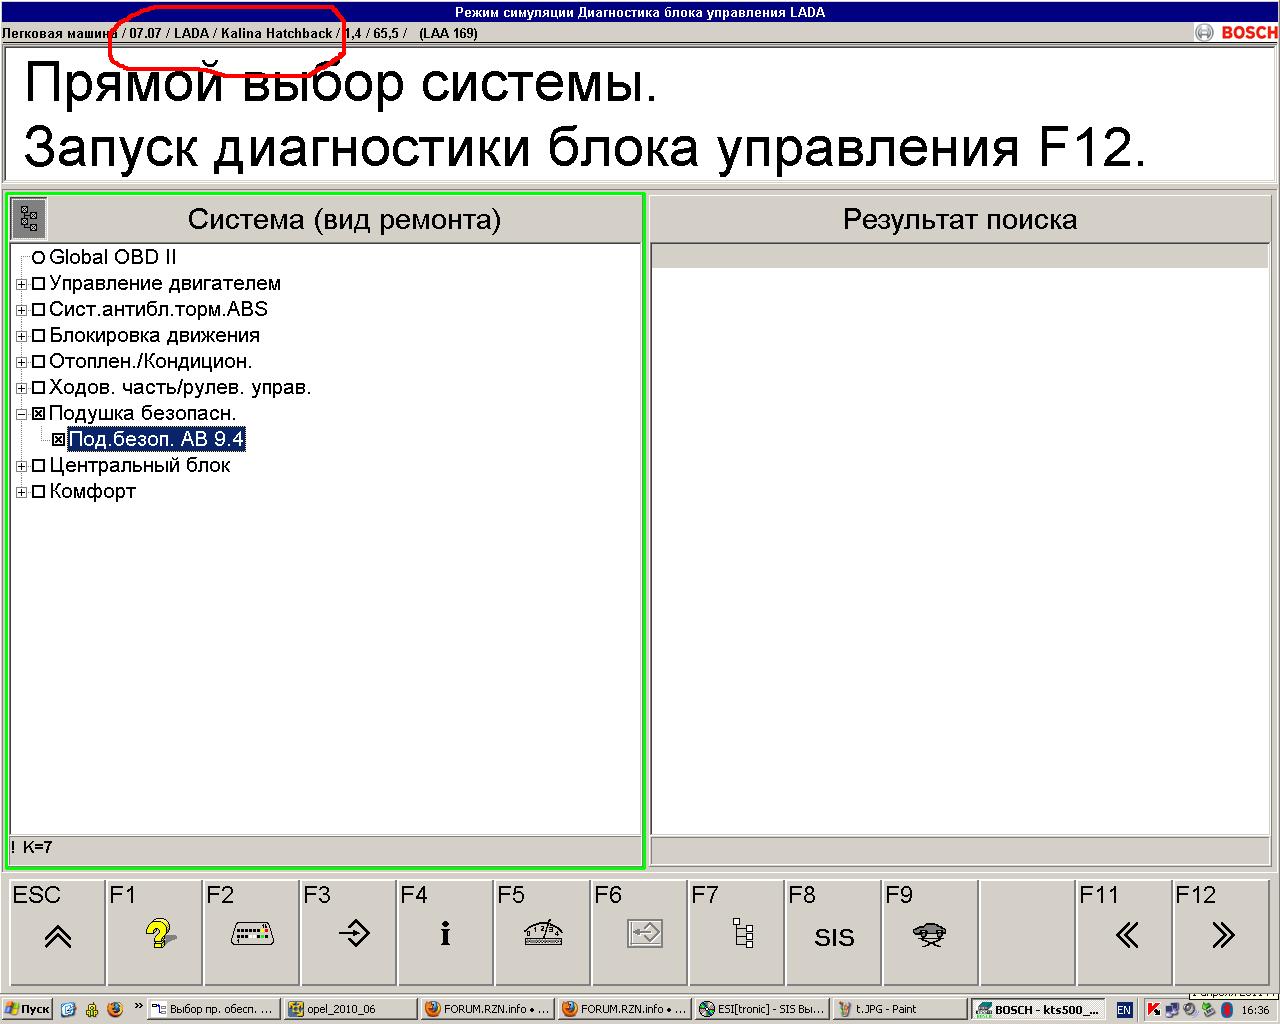
Task: Open F4 information icon
Action: (x=445, y=934)
